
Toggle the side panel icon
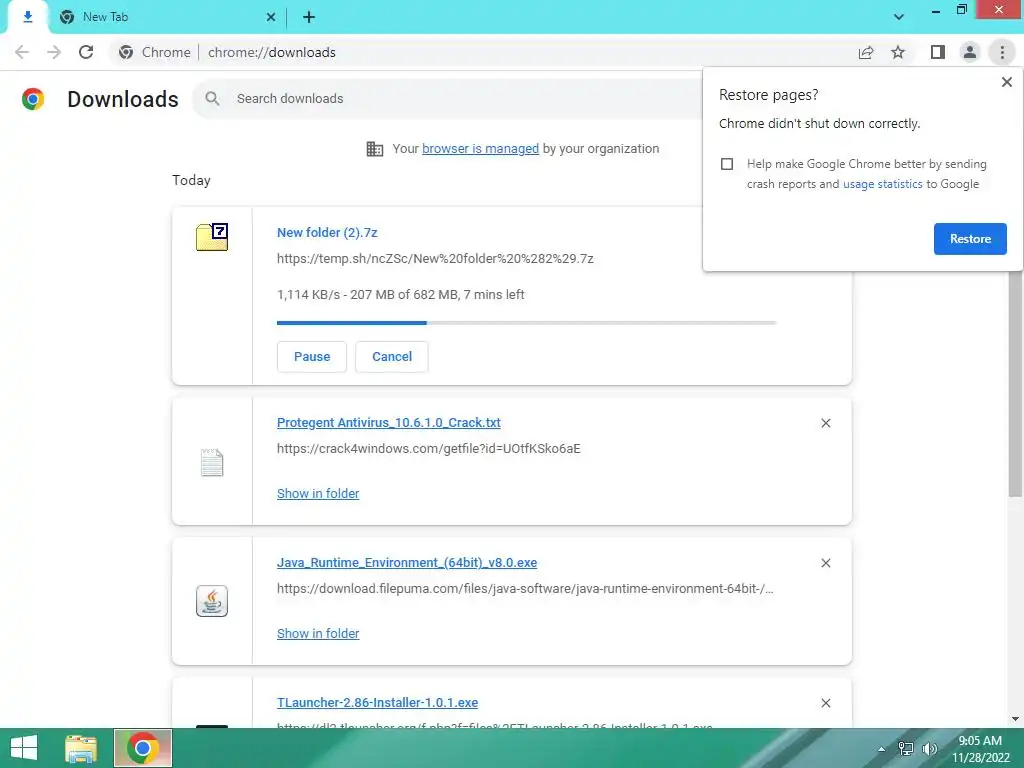pos(938,52)
